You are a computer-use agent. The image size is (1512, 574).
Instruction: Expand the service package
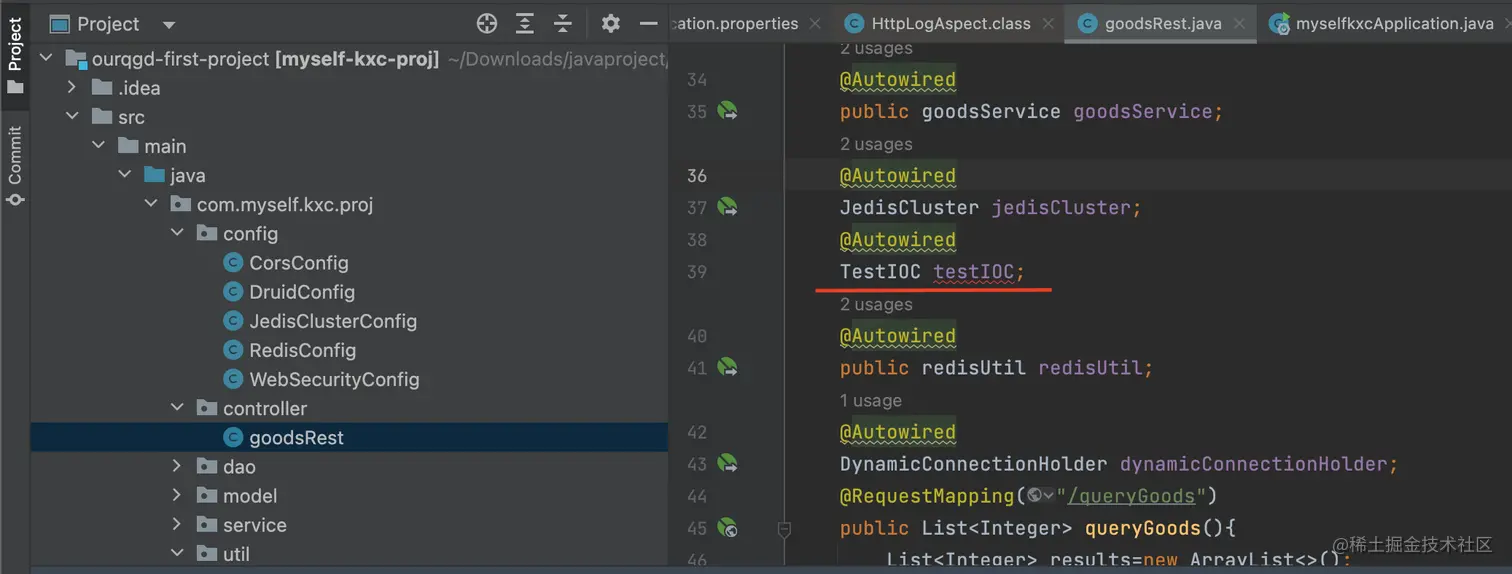tap(177, 524)
